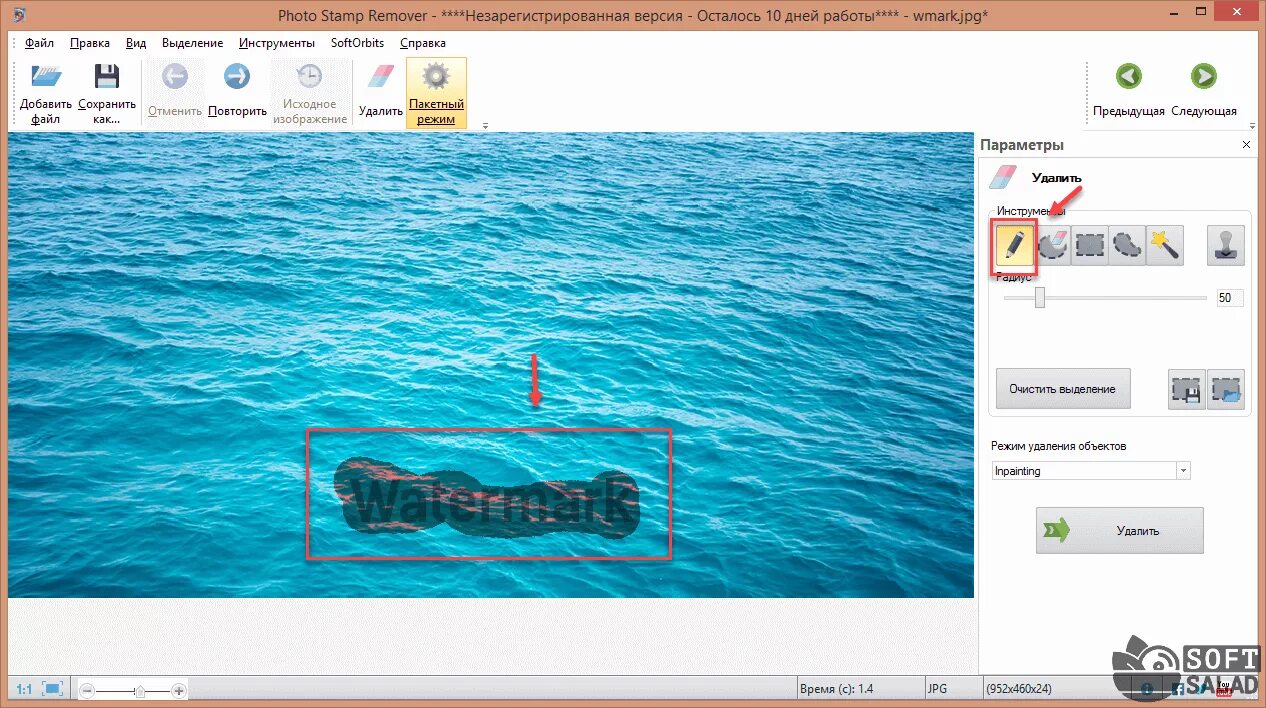Click the radius value field 50
This screenshot has height=708, width=1266.
click(1230, 297)
